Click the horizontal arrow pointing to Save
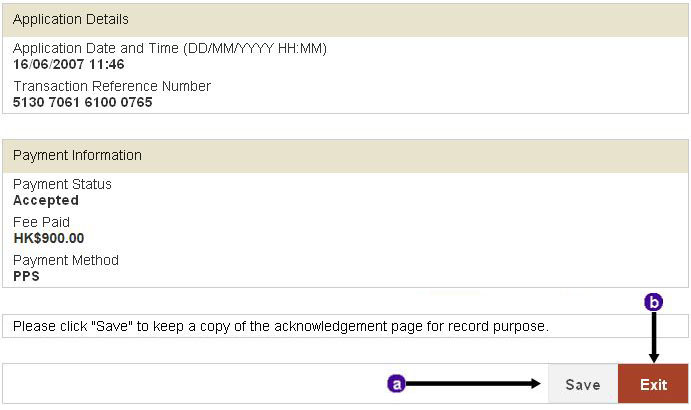The image size is (691, 410). click(x=473, y=384)
